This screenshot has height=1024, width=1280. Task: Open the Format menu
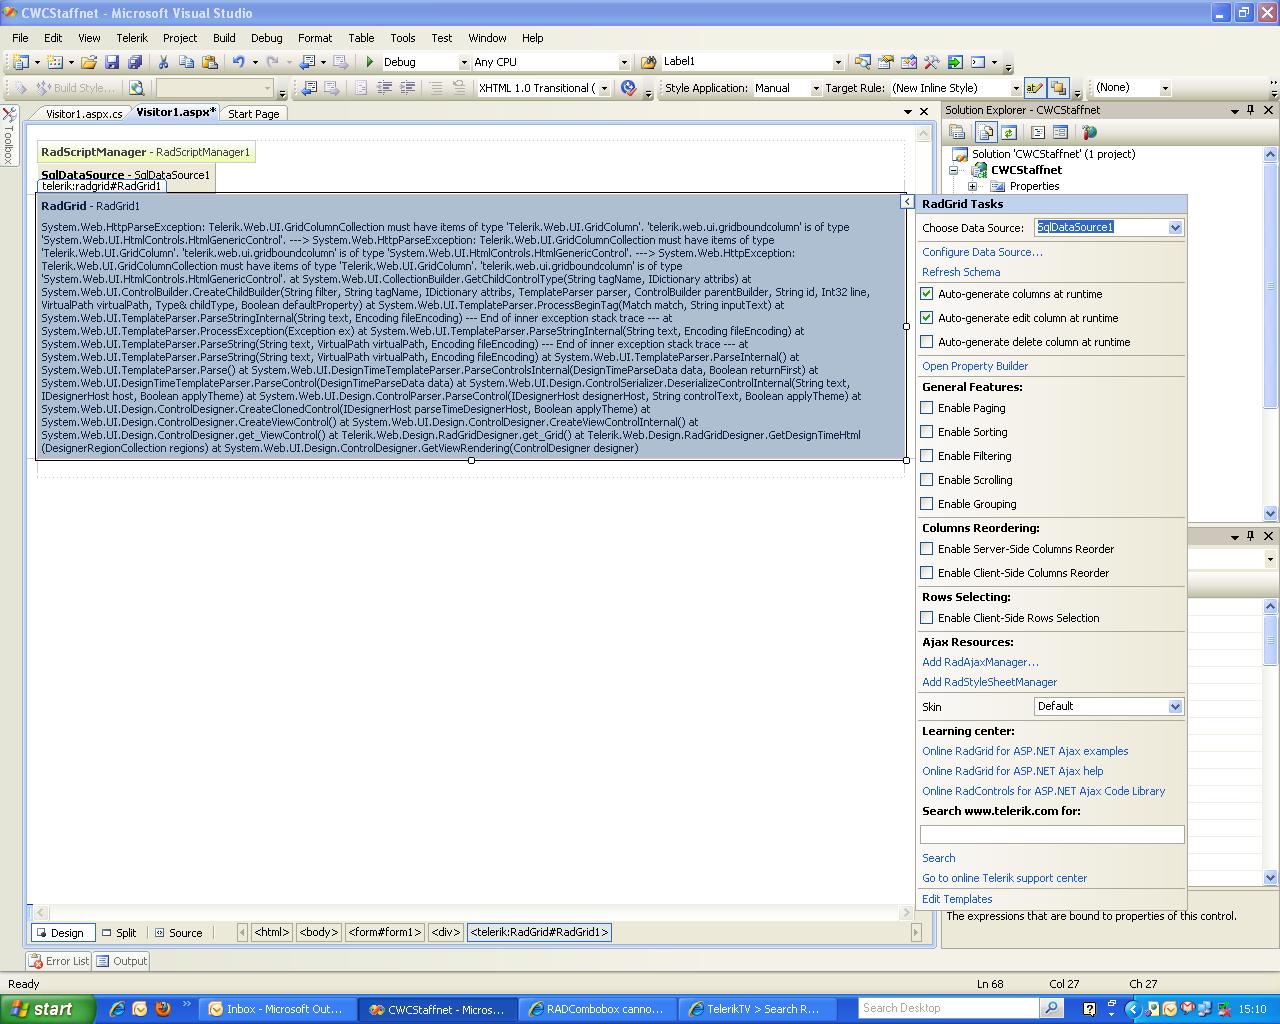coord(315,38)
